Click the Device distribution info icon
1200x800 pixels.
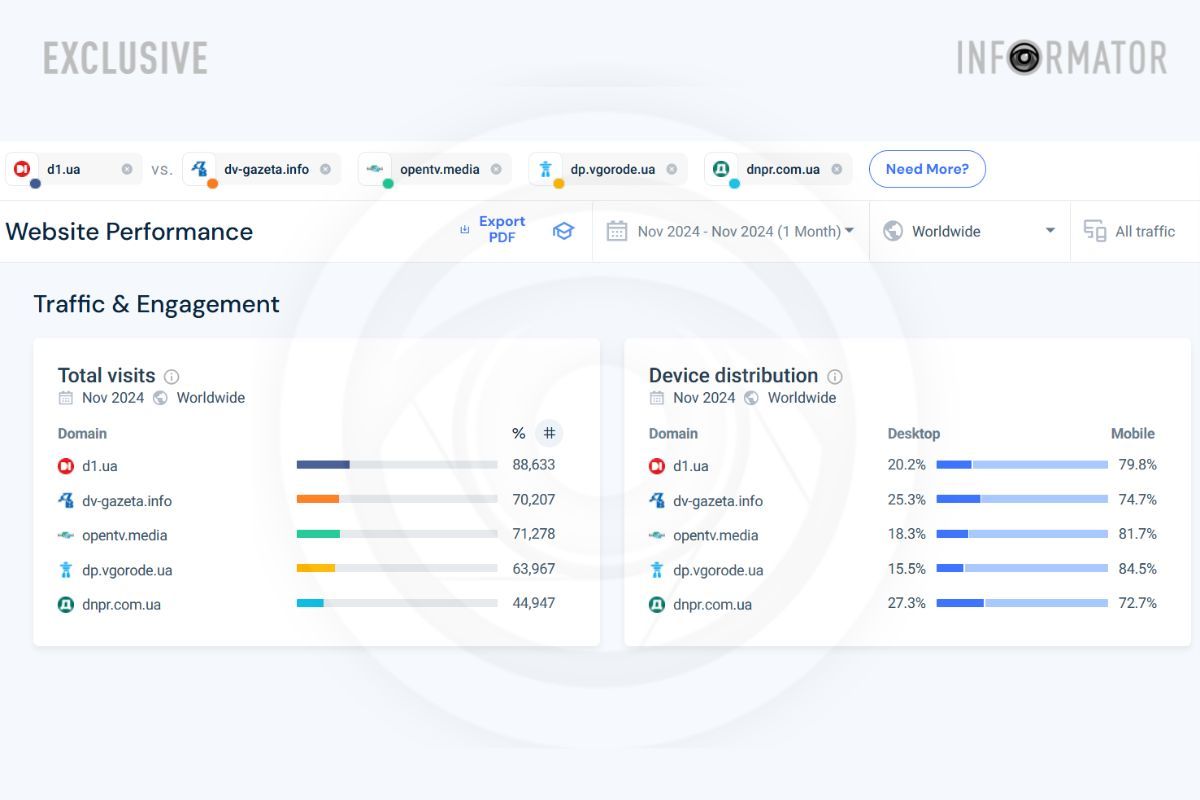(x=834, y=377)
